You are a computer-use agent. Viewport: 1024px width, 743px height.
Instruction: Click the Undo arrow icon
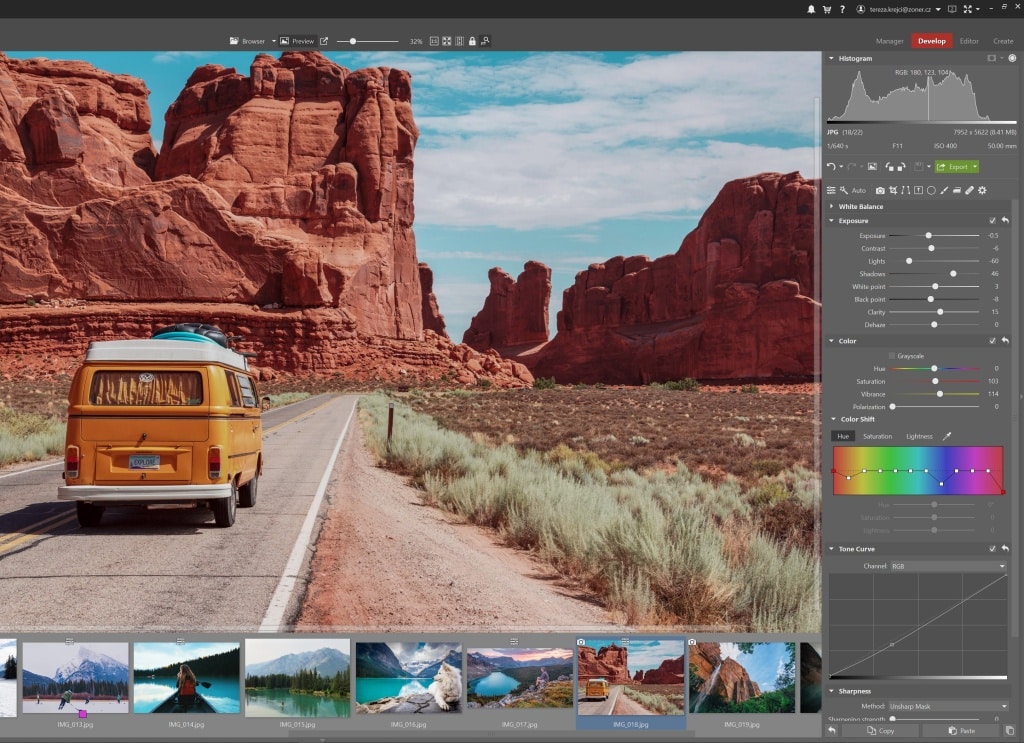click(831, 166)
